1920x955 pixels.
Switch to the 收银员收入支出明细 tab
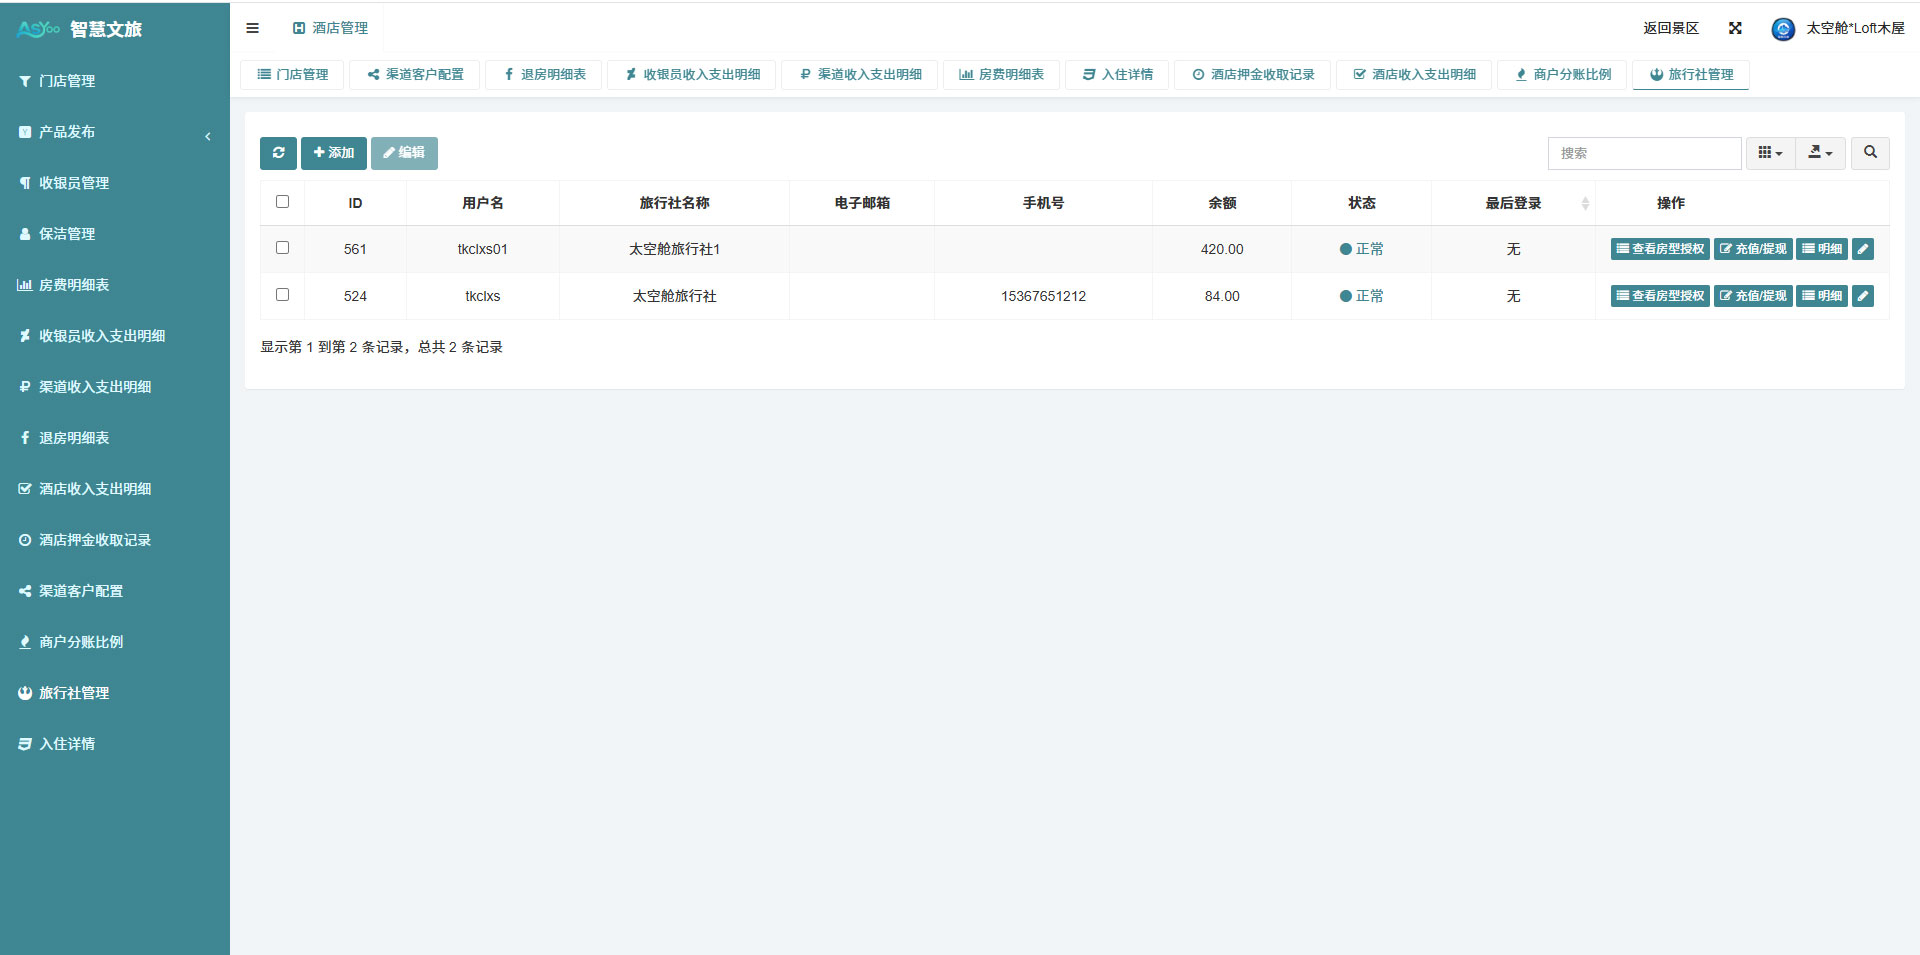(x=692, y=75)
